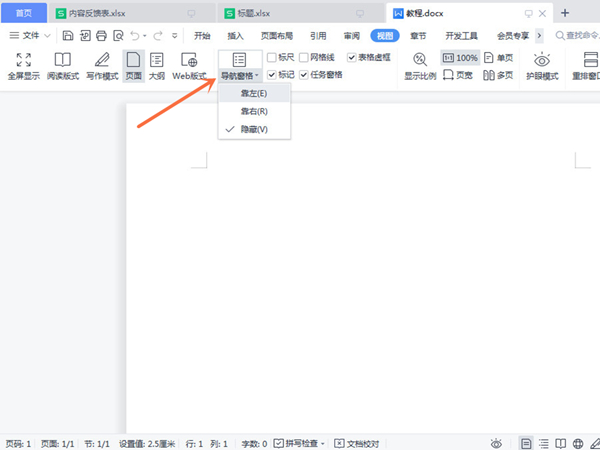
Task: Toggle the Ruler (标尺) checkbox
Action: (x=272, y=58)
